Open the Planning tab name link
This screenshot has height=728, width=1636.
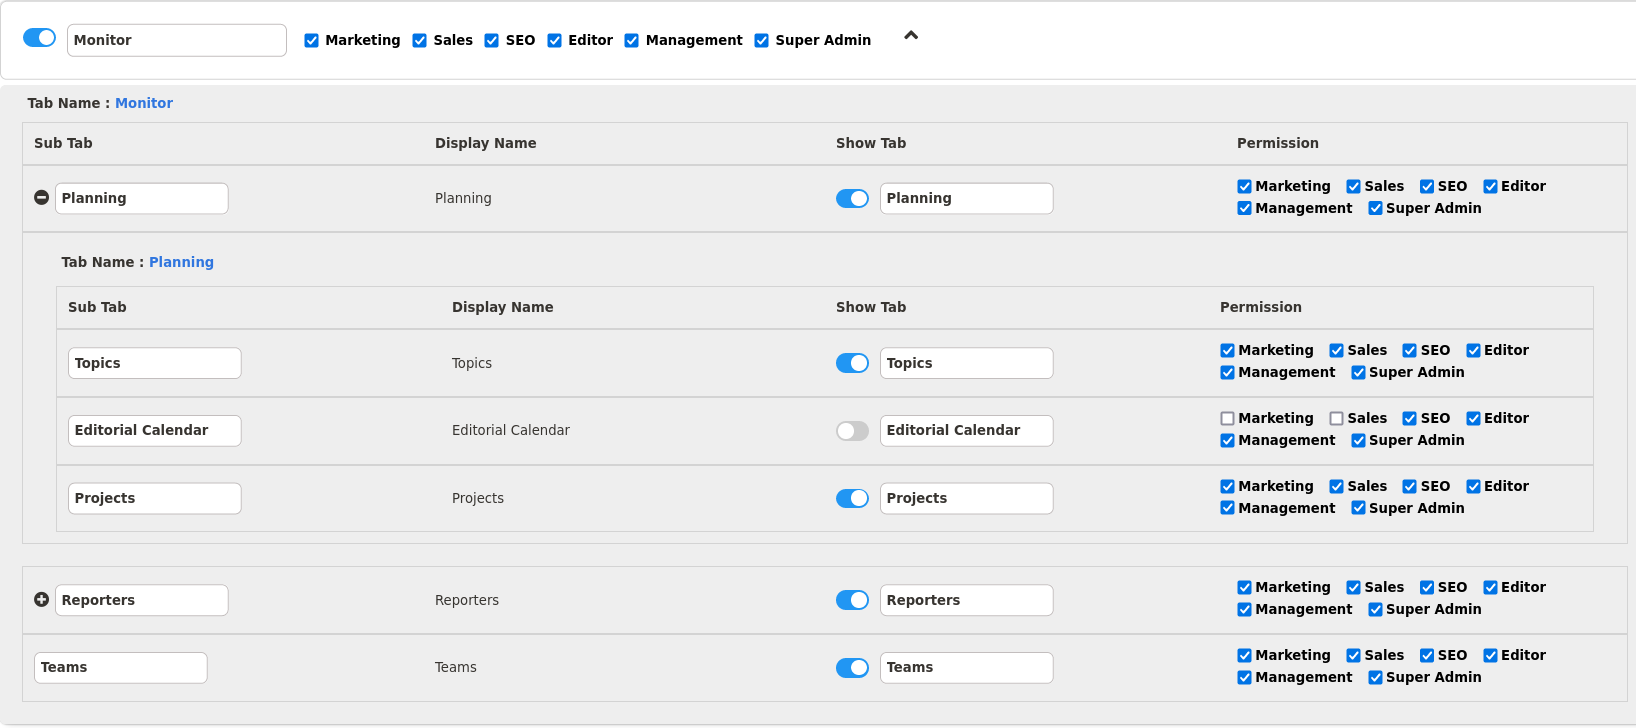click(181, 262)
